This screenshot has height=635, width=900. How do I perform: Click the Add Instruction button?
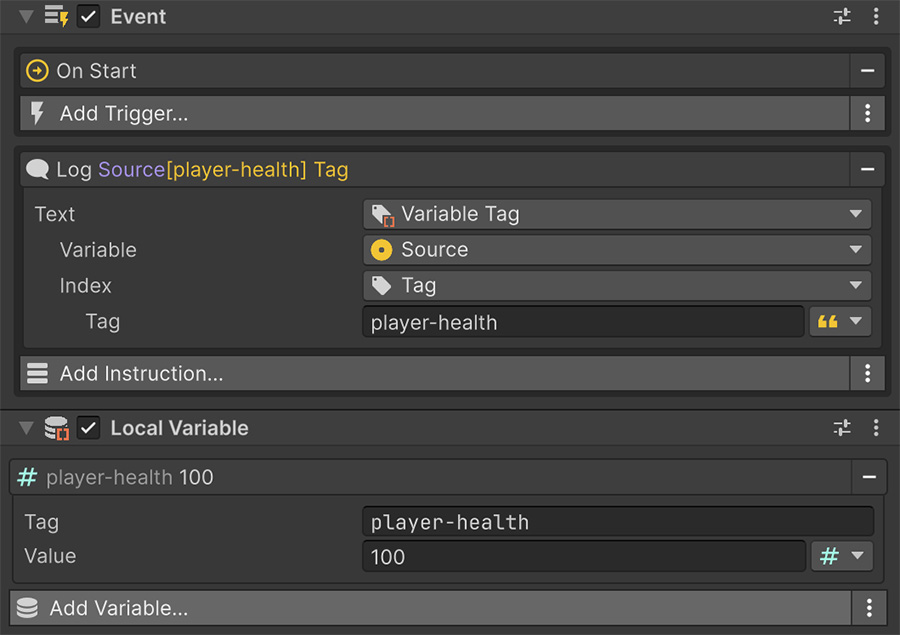pyautogui.click(x=435, y=373)
